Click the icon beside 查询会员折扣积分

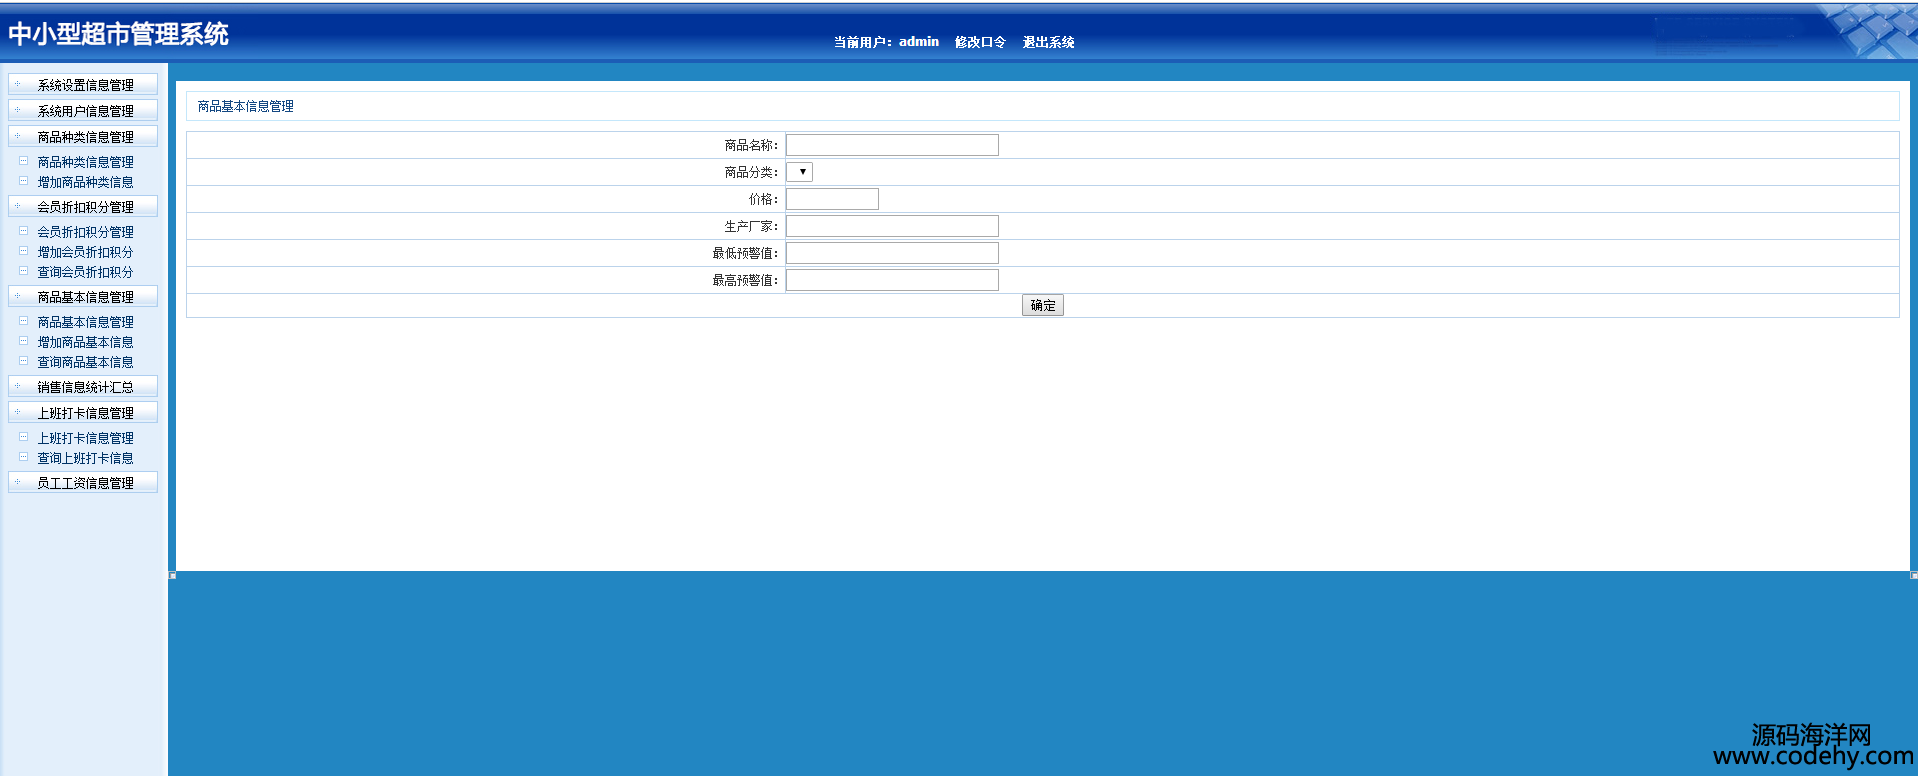(x=23, y=271)
